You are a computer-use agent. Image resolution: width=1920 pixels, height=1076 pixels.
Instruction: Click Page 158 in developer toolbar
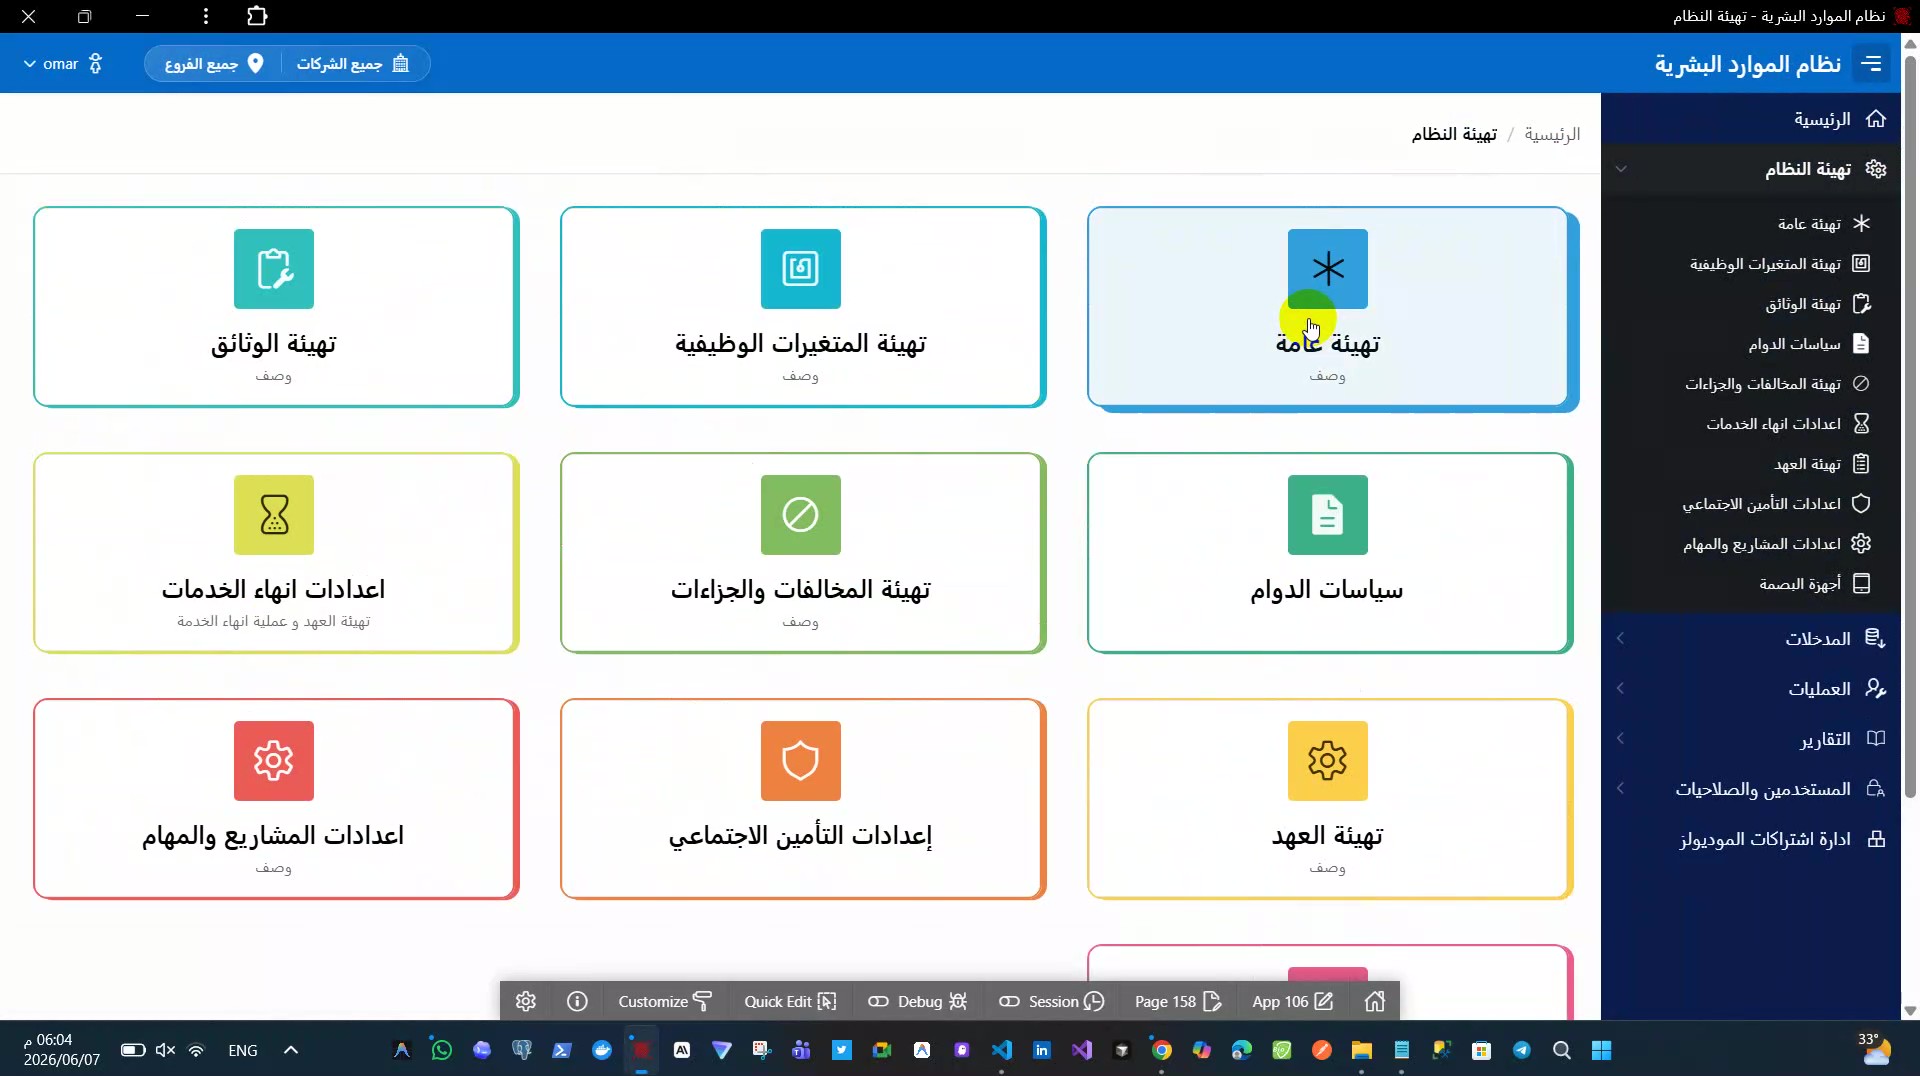click(x=1178, y=1001)
